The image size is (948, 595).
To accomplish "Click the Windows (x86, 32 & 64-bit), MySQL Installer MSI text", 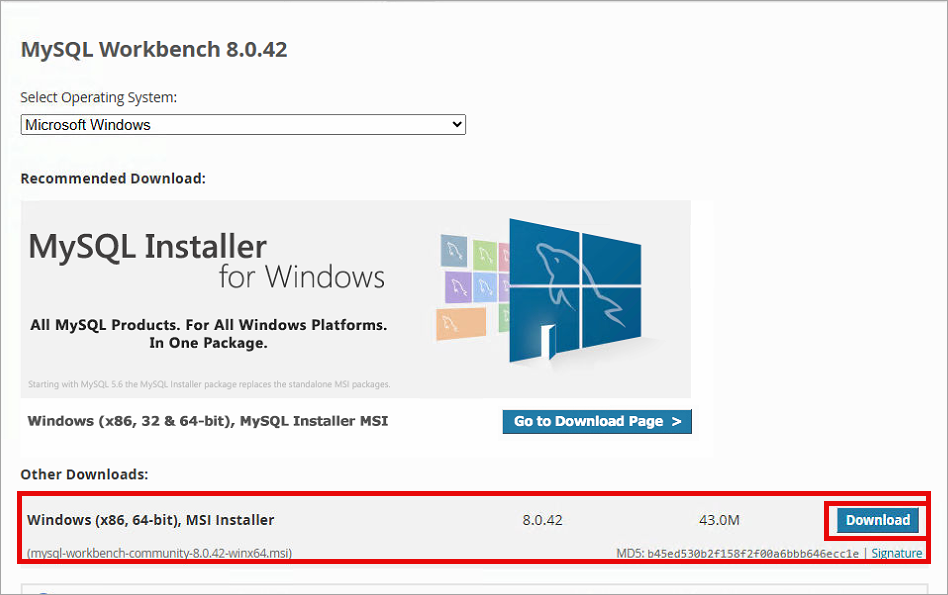I will [x=208, y=421].
